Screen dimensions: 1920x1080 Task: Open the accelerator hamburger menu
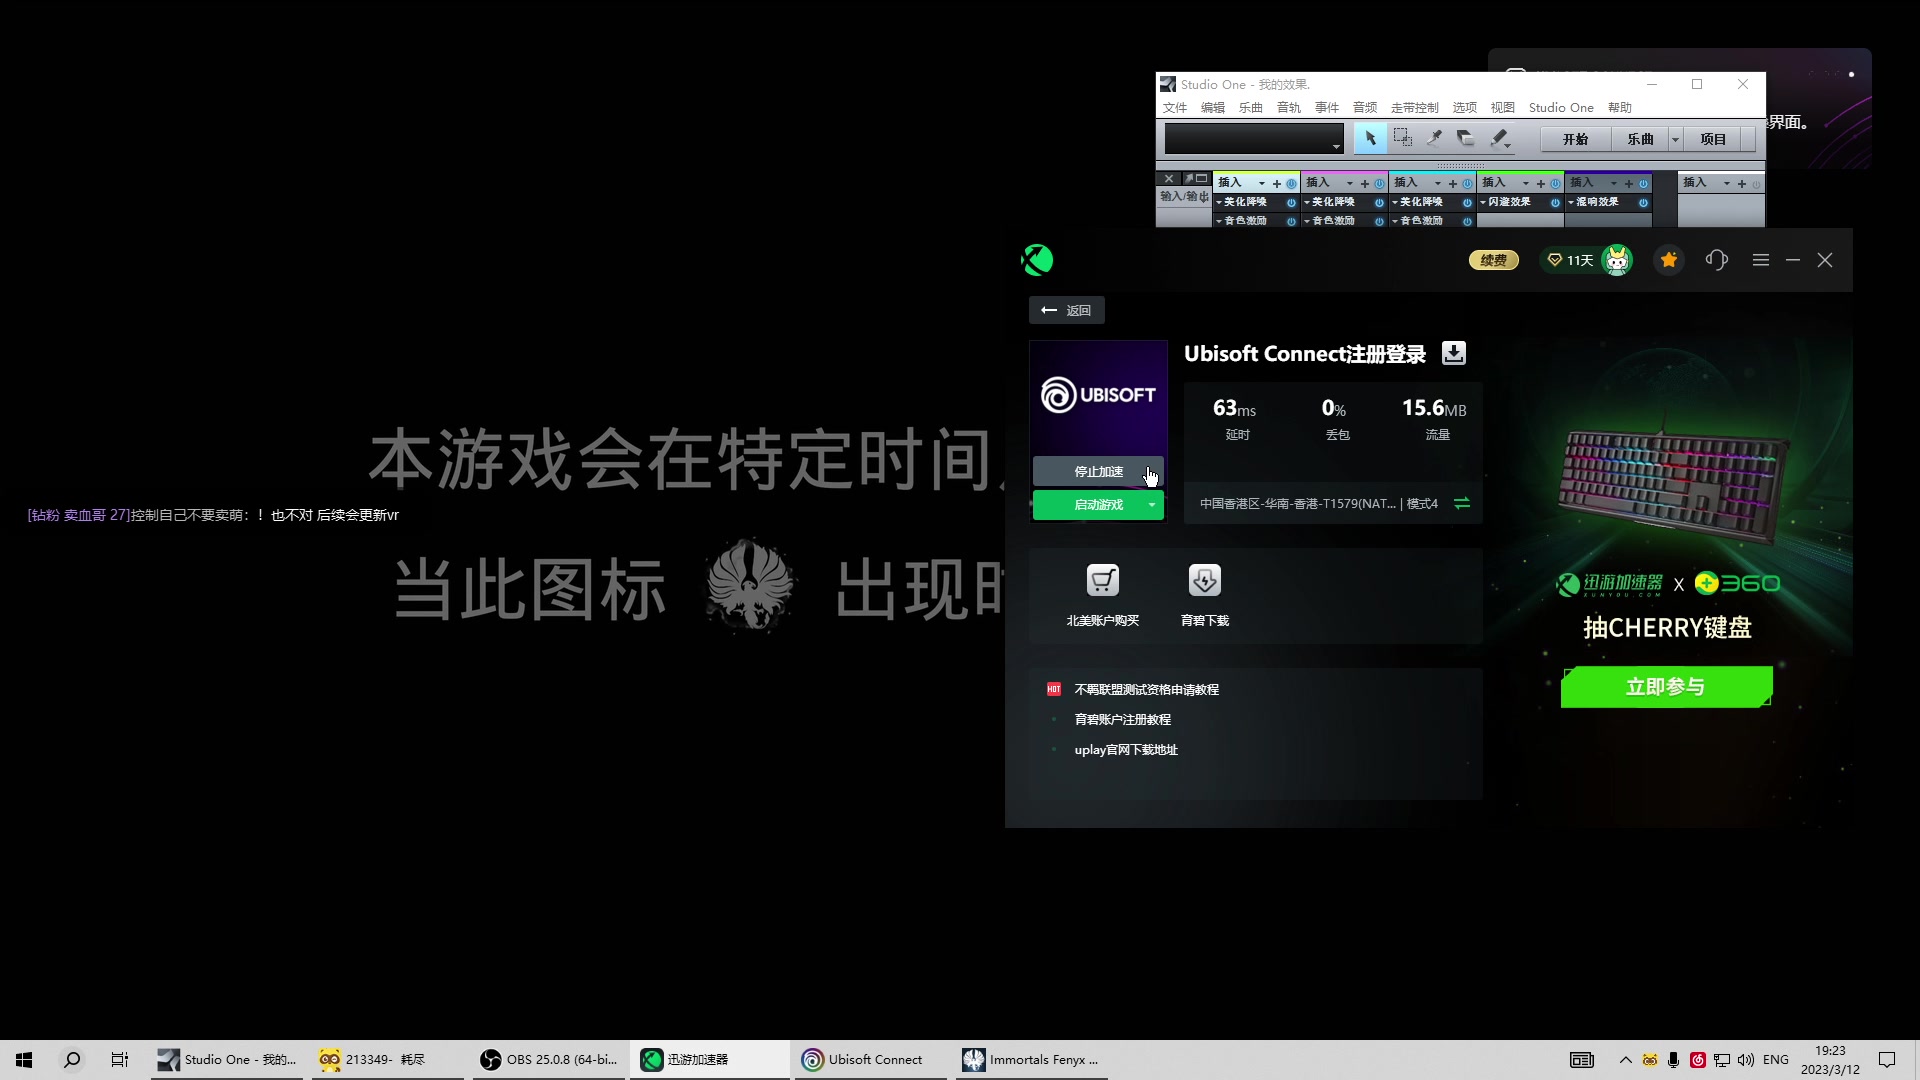[1761, 260]
